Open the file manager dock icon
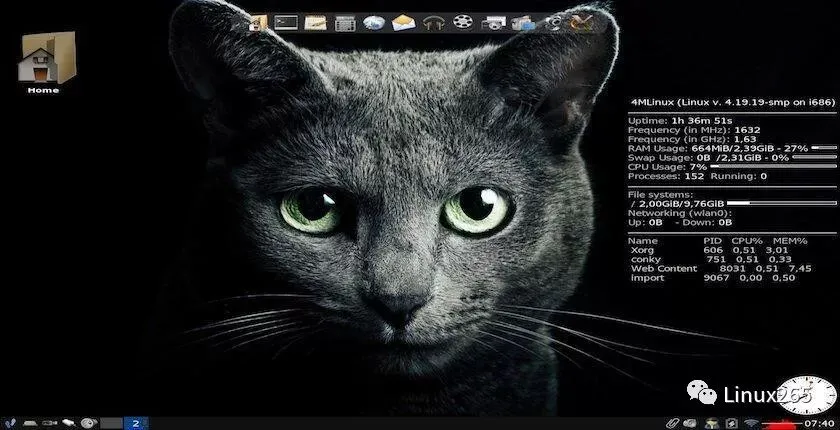The height and width of the screenshot is (430, 840). click(258, 22)
